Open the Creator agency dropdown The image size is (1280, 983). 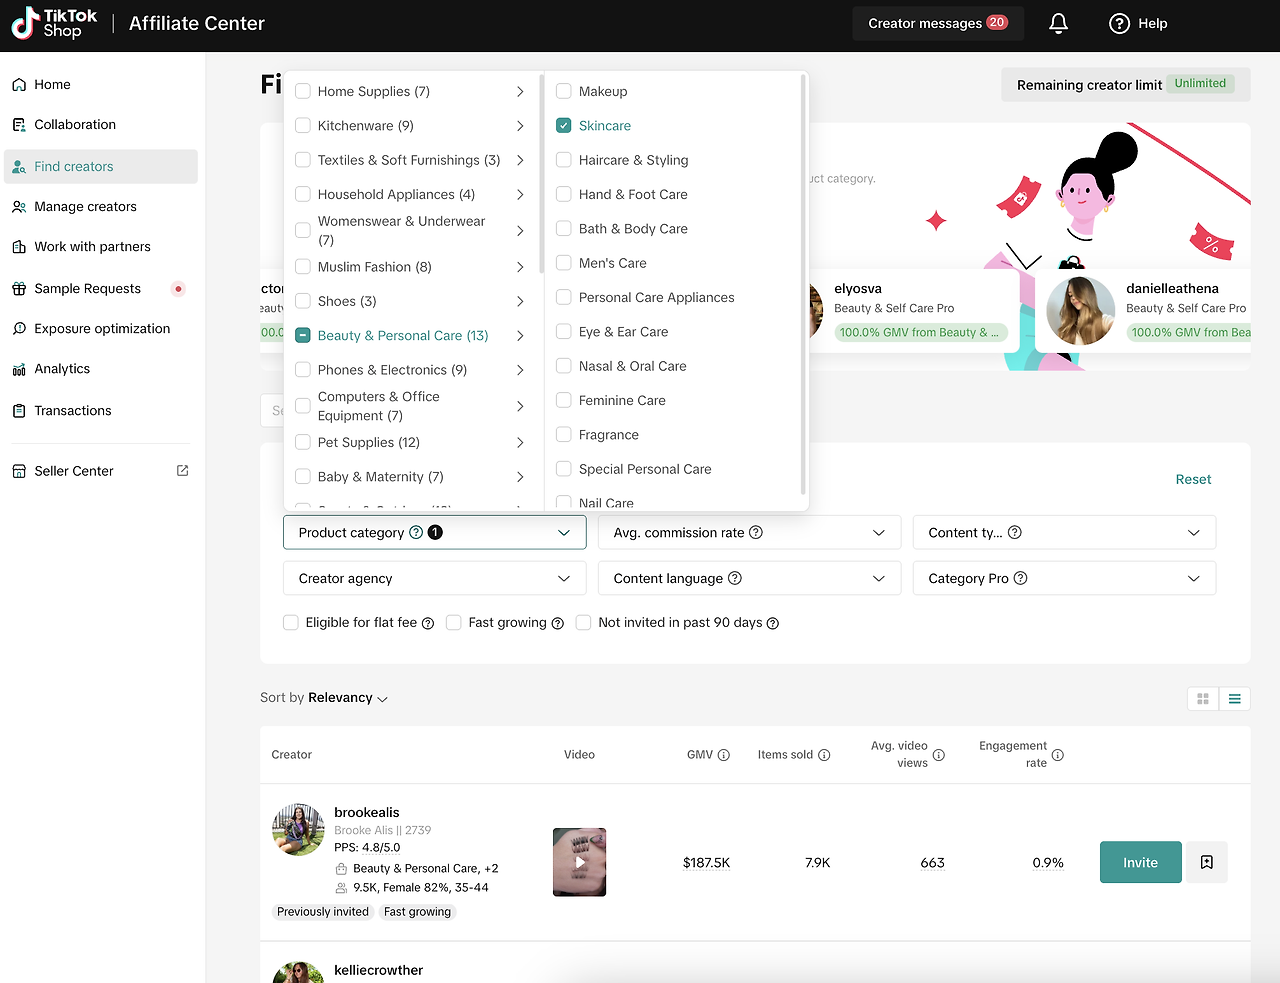point(435,578)
